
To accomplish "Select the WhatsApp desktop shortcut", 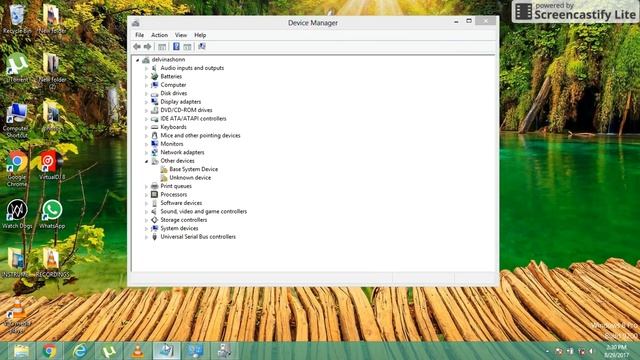I will (52, 214).
